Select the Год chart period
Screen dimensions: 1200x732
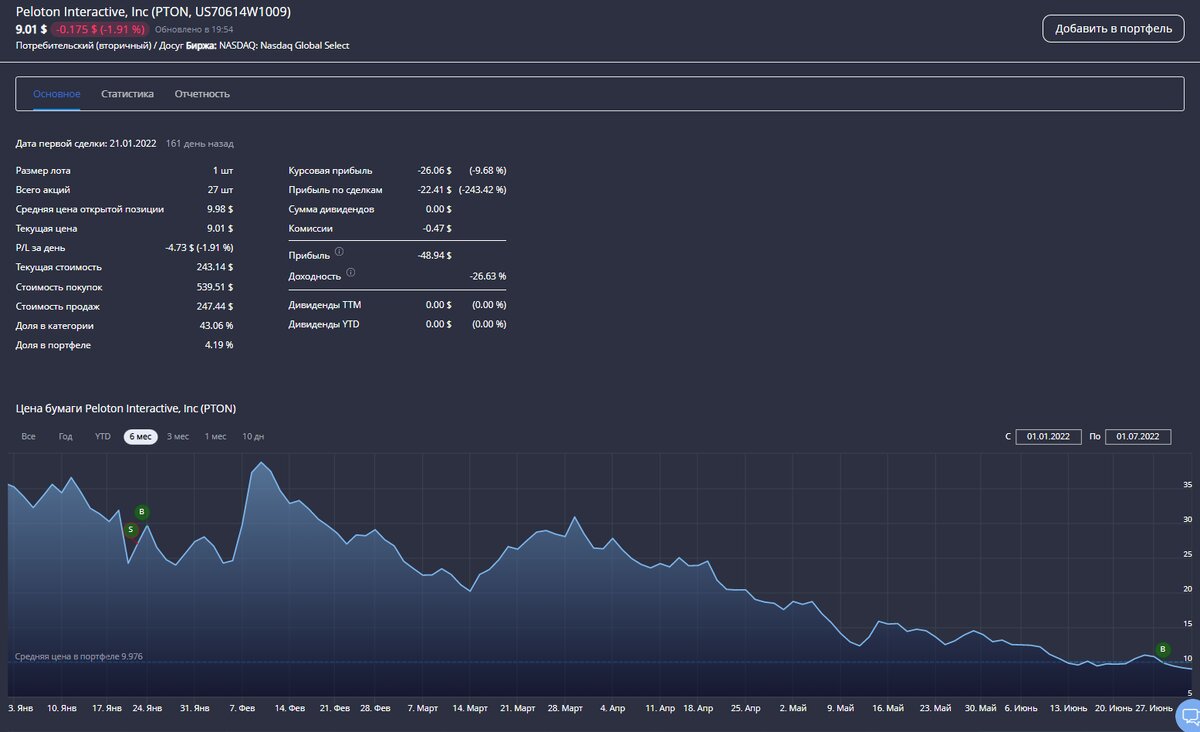pos(65,436)
